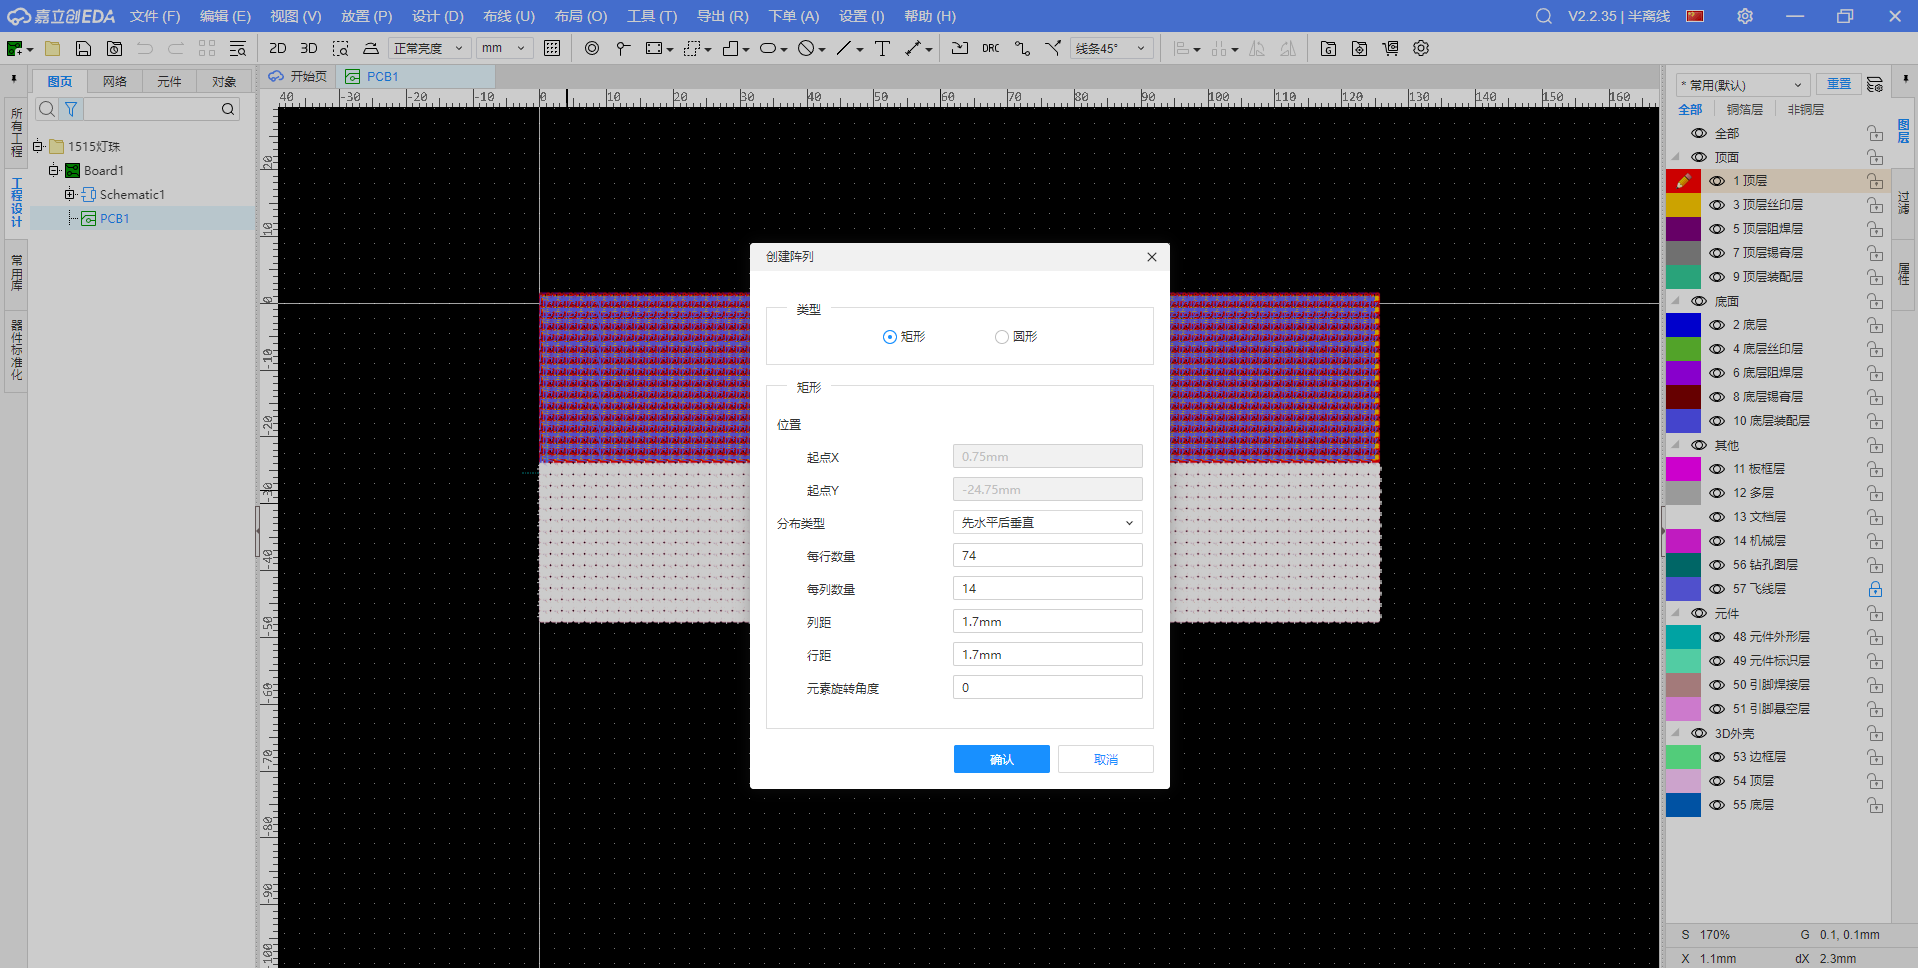The image size is (1918, 968).
Task: Open the 线条45° routing angle dropdown
Action: coord(1111,48)
